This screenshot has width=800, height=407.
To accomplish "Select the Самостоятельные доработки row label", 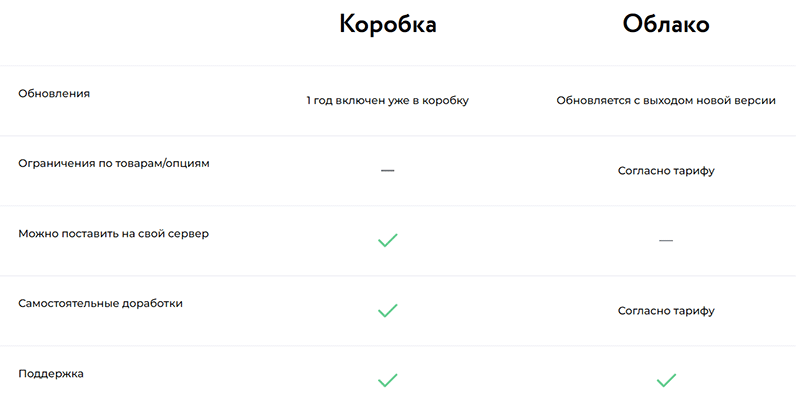I will pos(101,303).
